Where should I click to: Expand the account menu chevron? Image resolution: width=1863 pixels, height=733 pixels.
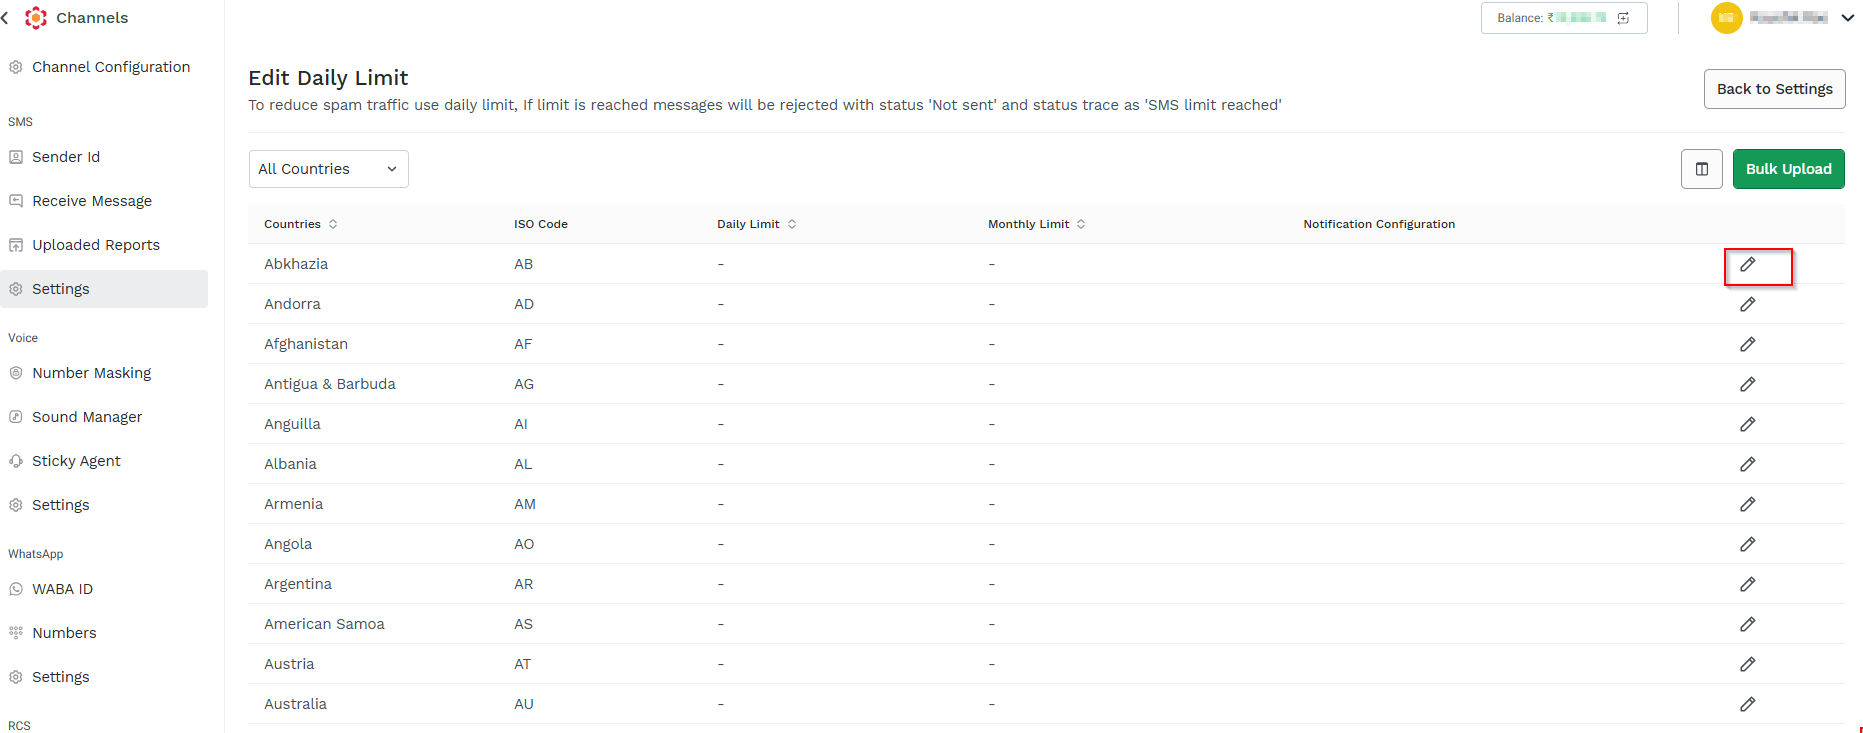coord(1848,18)
